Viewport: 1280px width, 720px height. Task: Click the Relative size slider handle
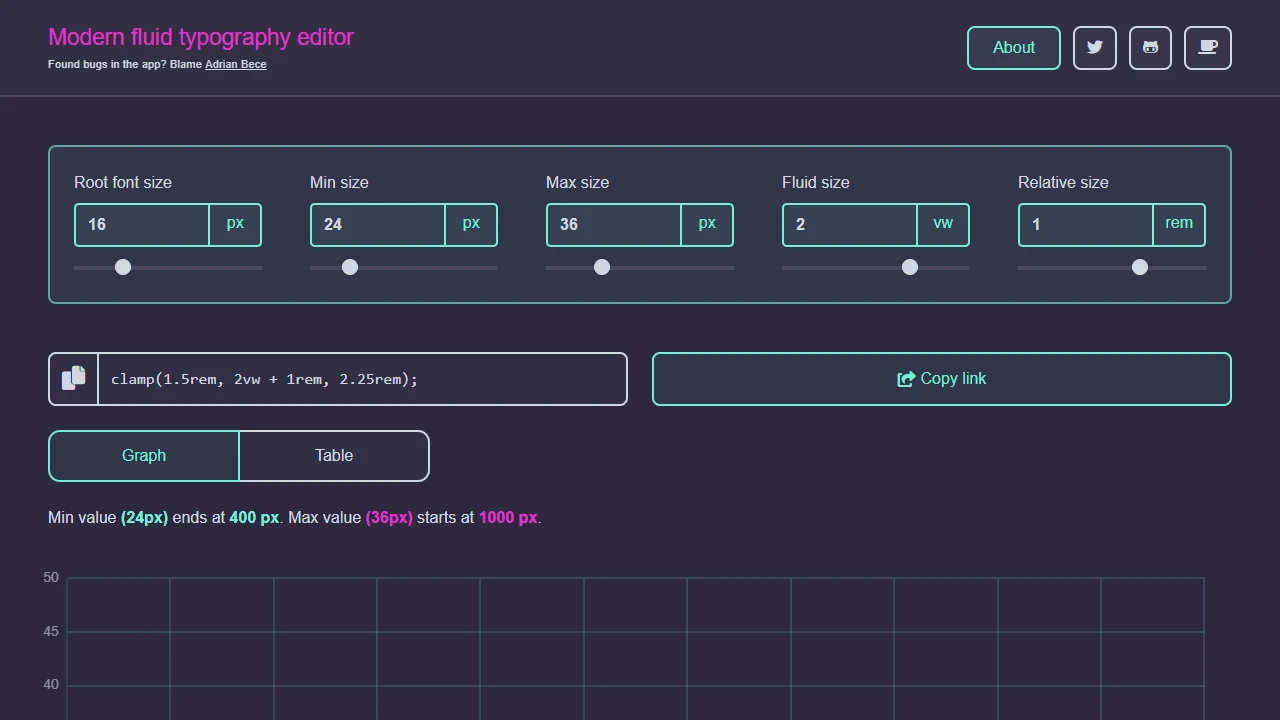[1139, 267]
